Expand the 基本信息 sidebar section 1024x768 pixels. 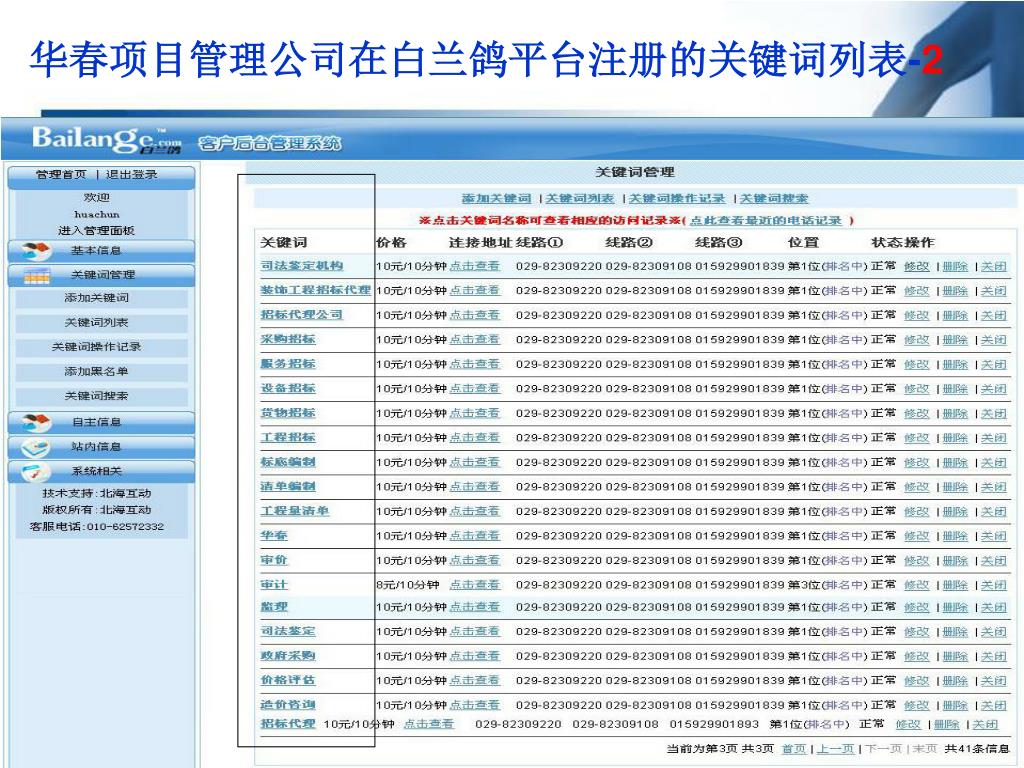click(x=96, y=250)
